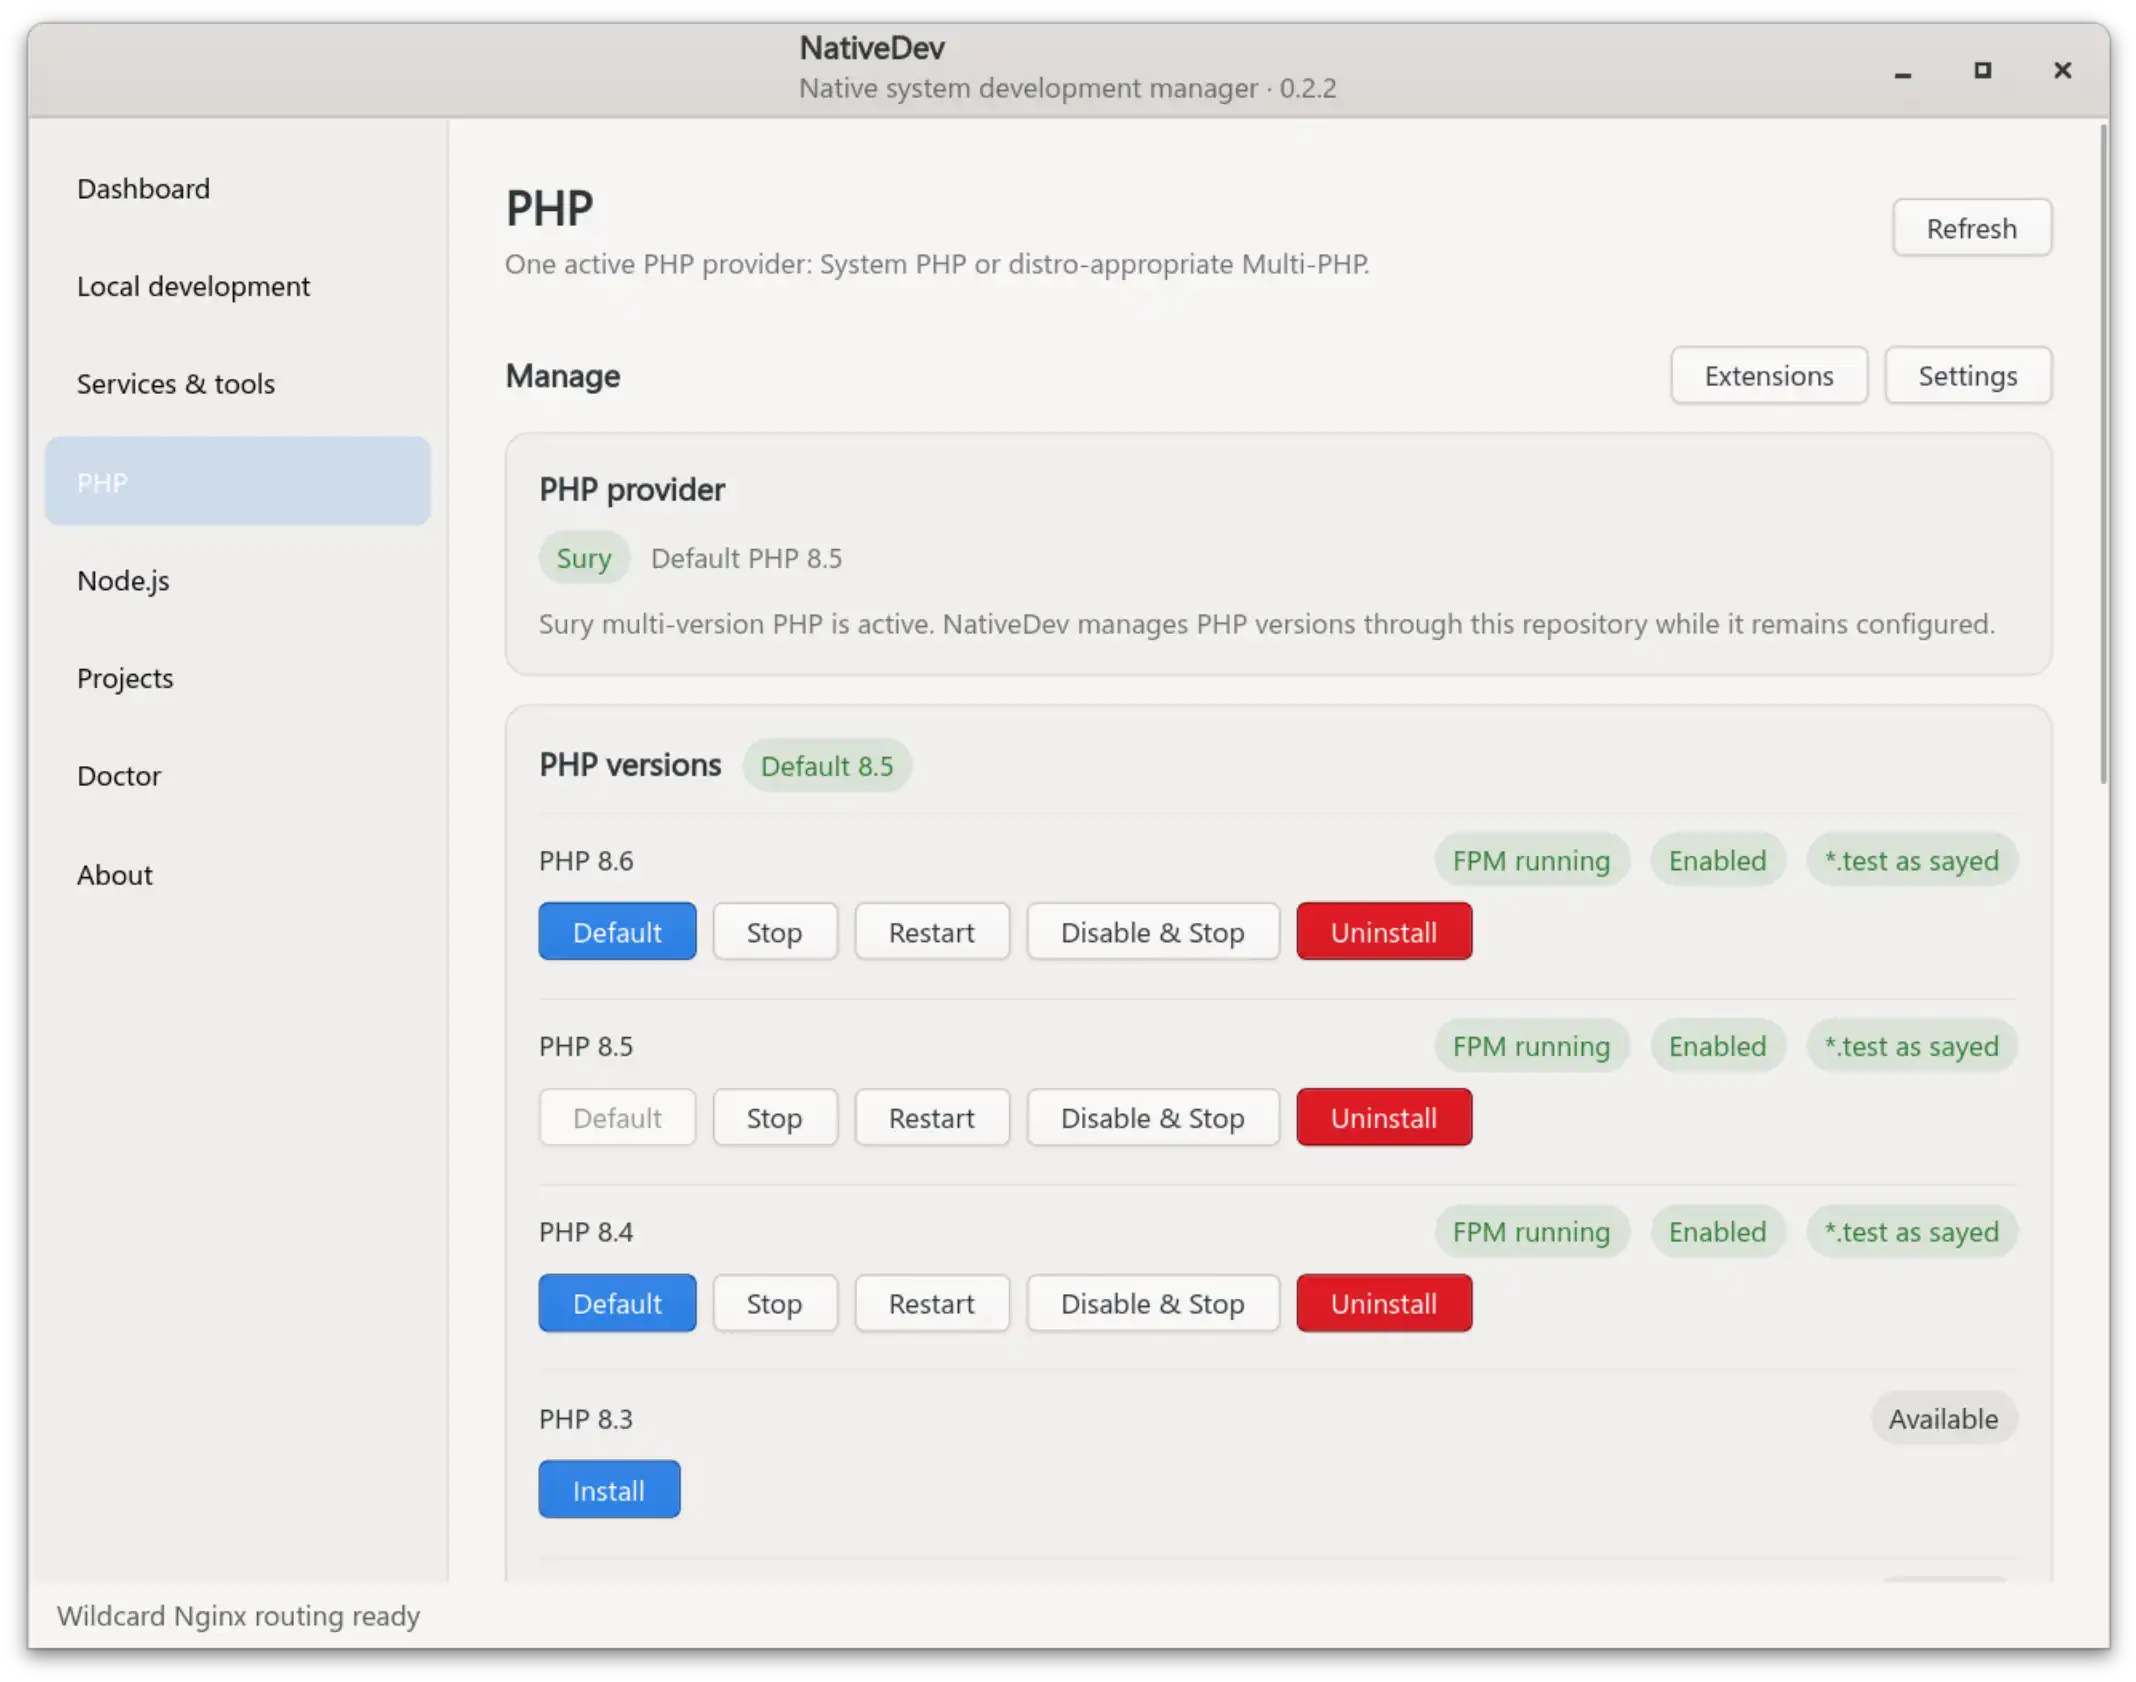
Task: Click PHP 8.4 Enabled badge
Action: tap(1717, 1232)
